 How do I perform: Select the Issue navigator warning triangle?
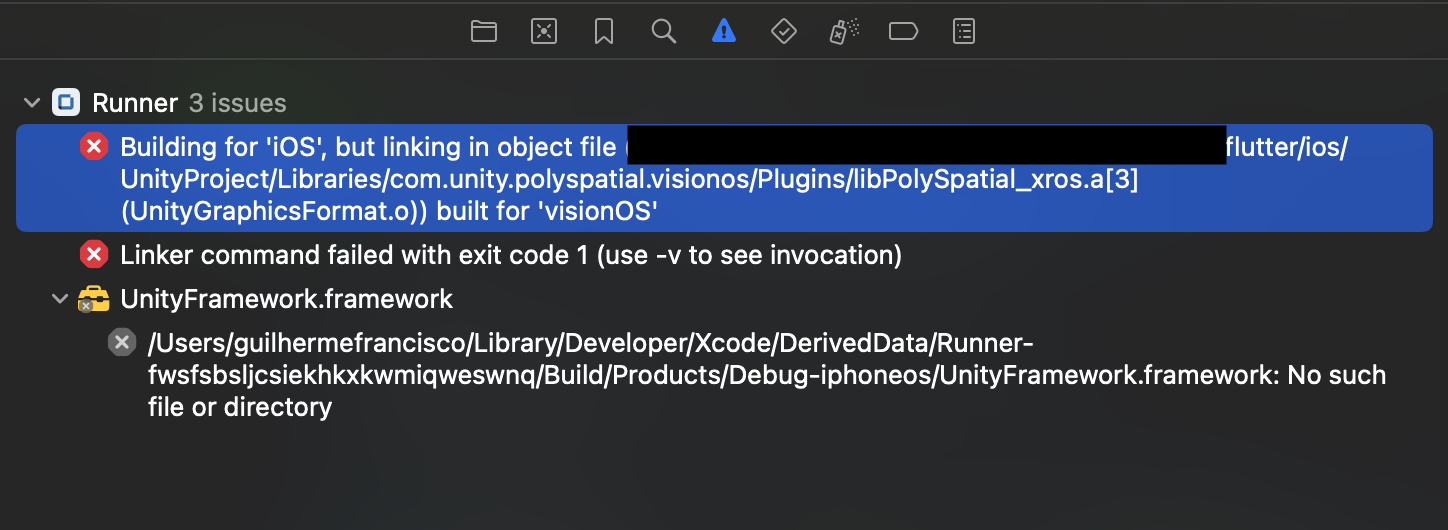pos(723,32)
